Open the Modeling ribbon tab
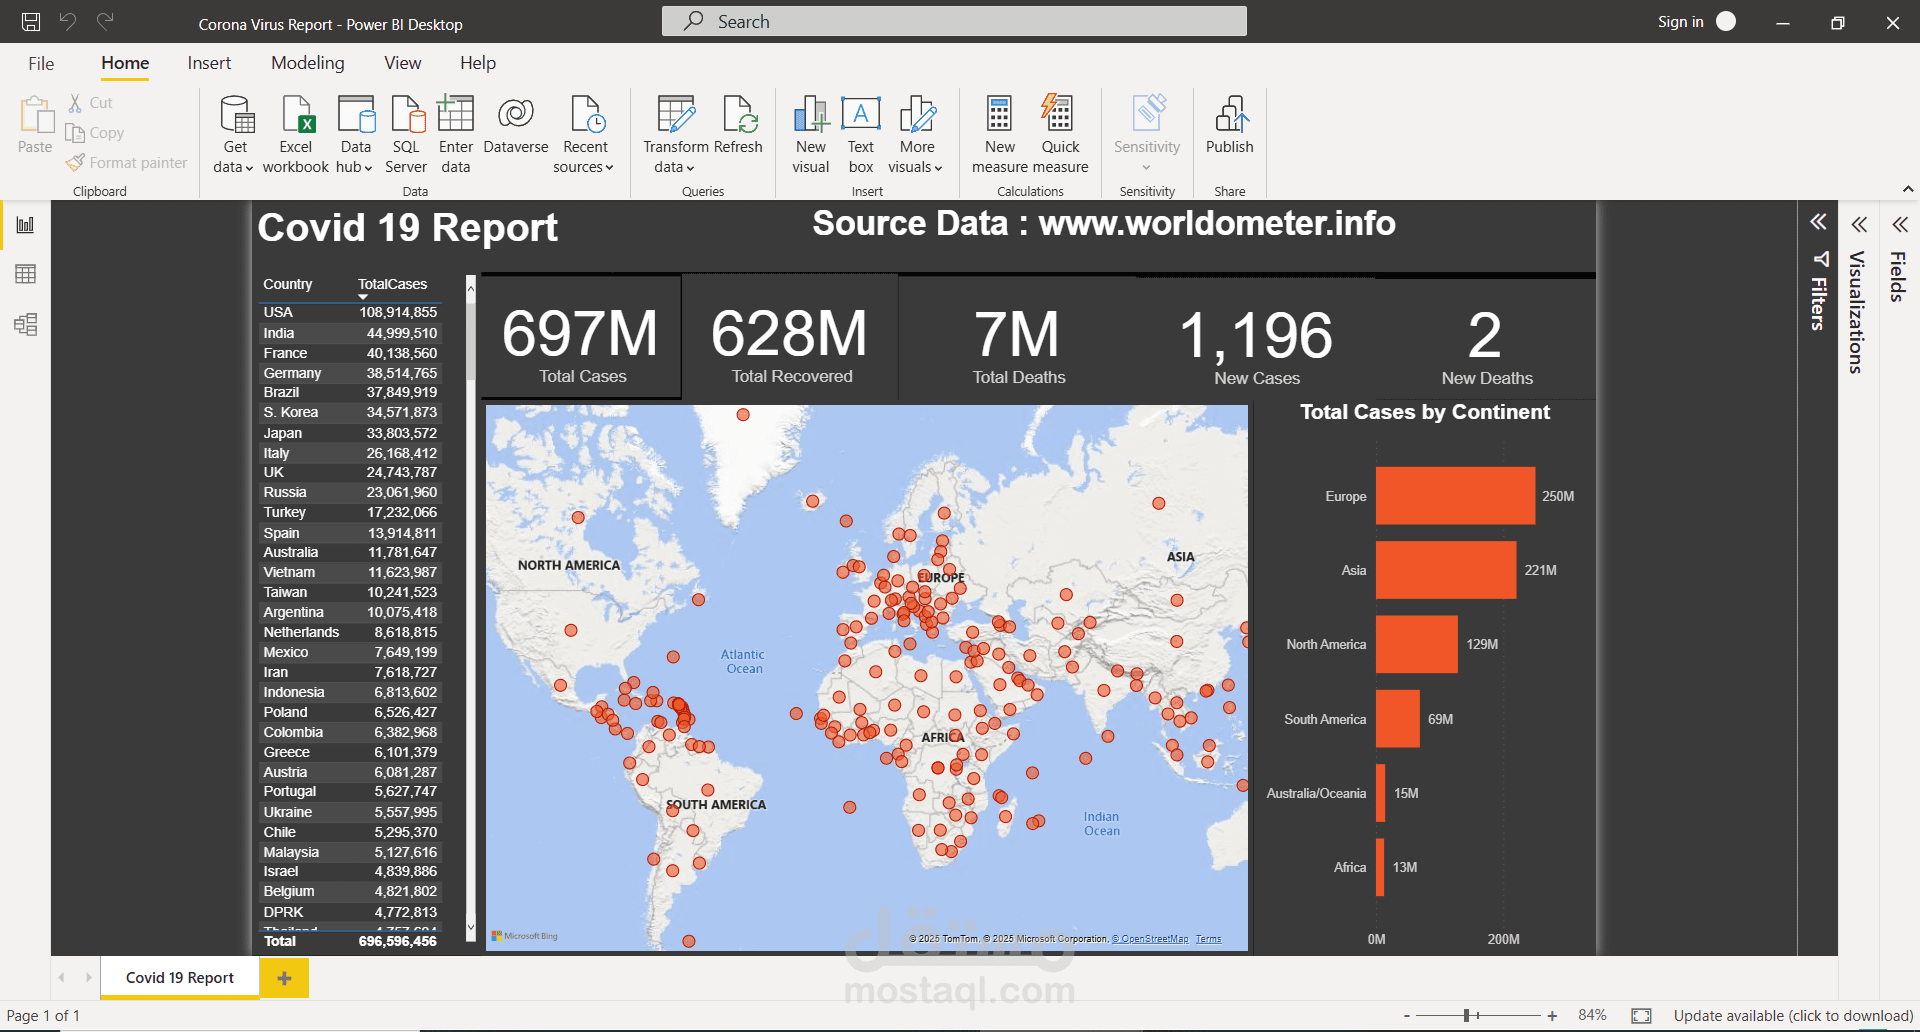 (307, 63)
